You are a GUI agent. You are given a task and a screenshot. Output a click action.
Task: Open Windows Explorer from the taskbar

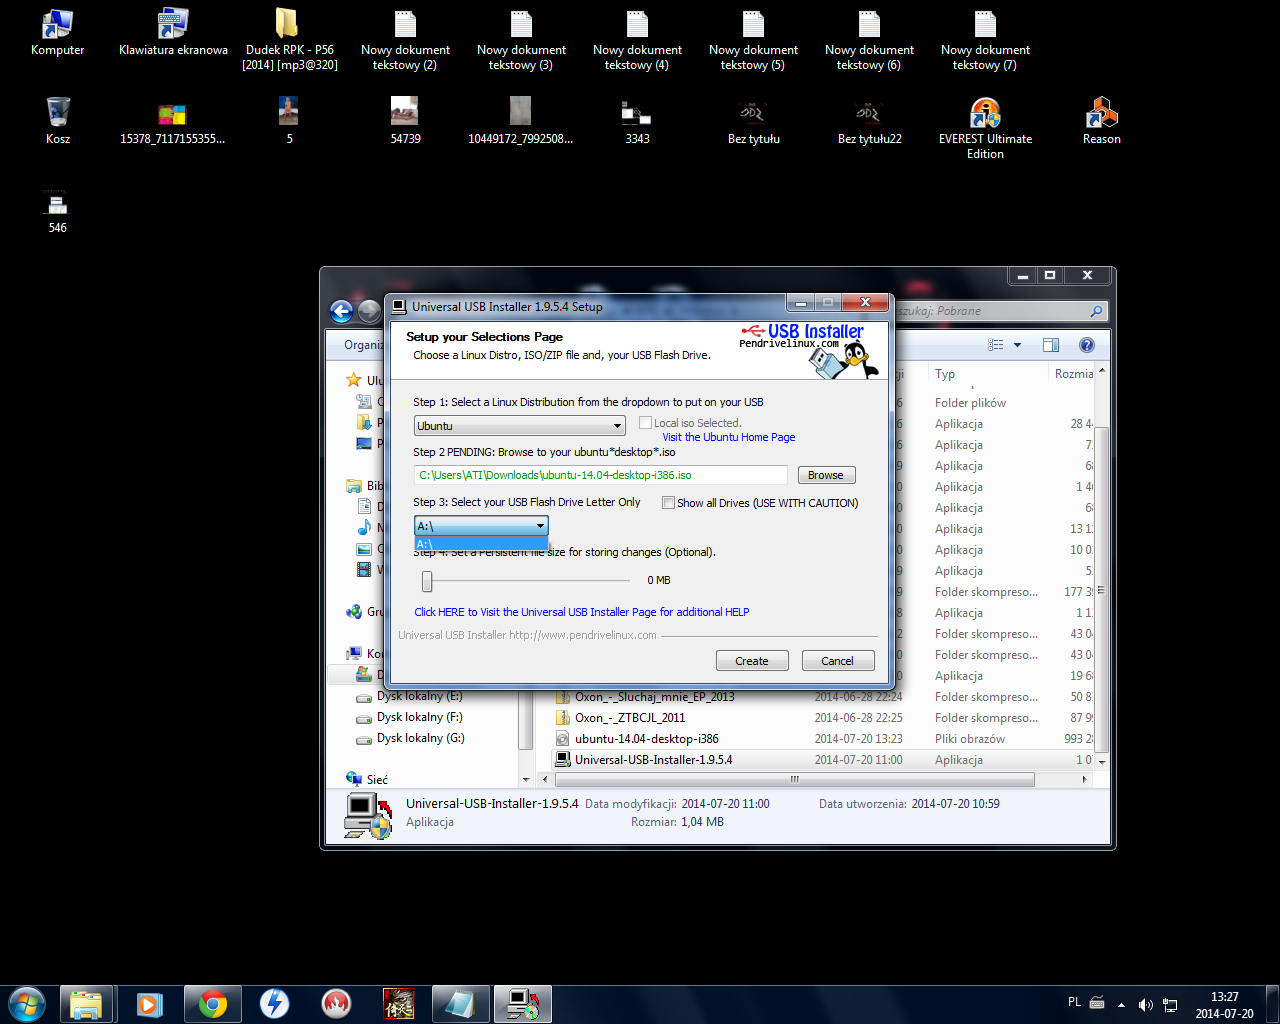(87, 1004)
